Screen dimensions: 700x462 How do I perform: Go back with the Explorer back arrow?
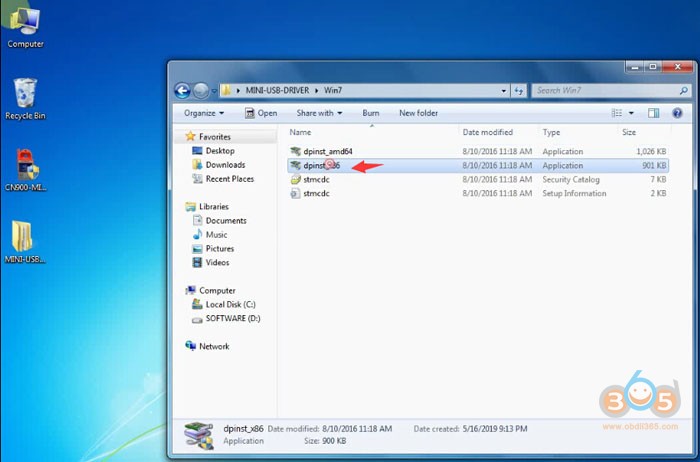pyautogui.click(x=182, y=91)
